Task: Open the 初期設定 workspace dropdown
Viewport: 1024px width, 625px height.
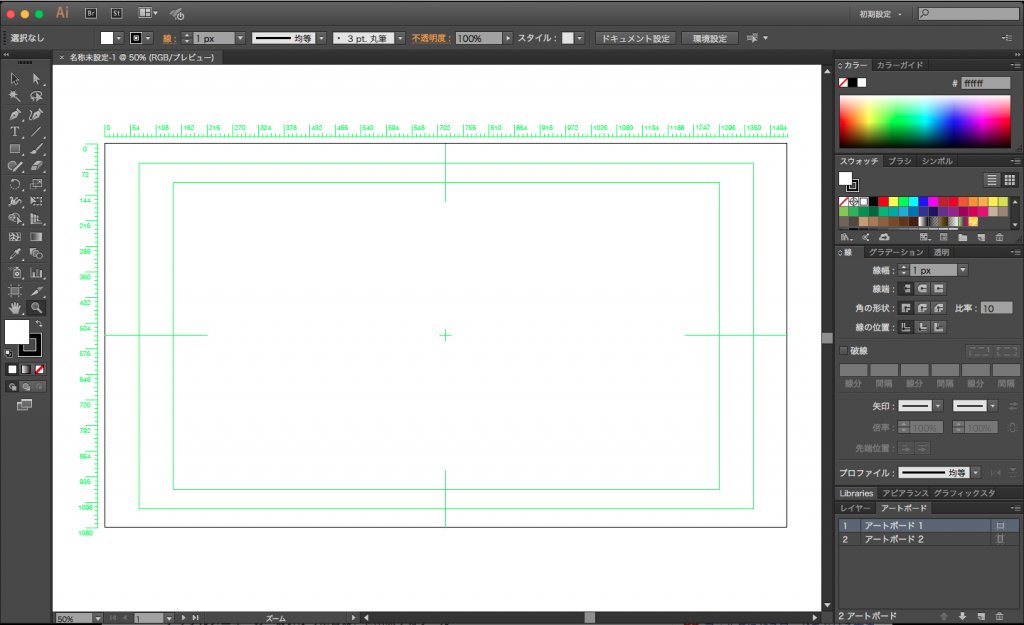Action: [x=880, y=14]
